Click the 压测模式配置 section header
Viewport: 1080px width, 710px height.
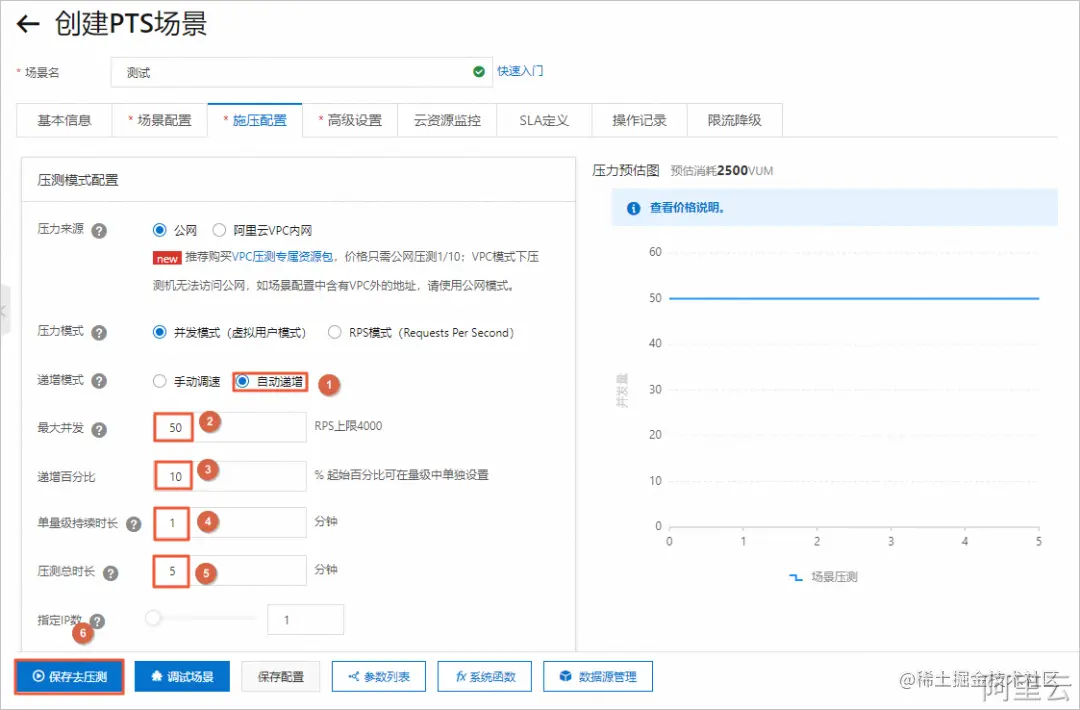[78, 180]
